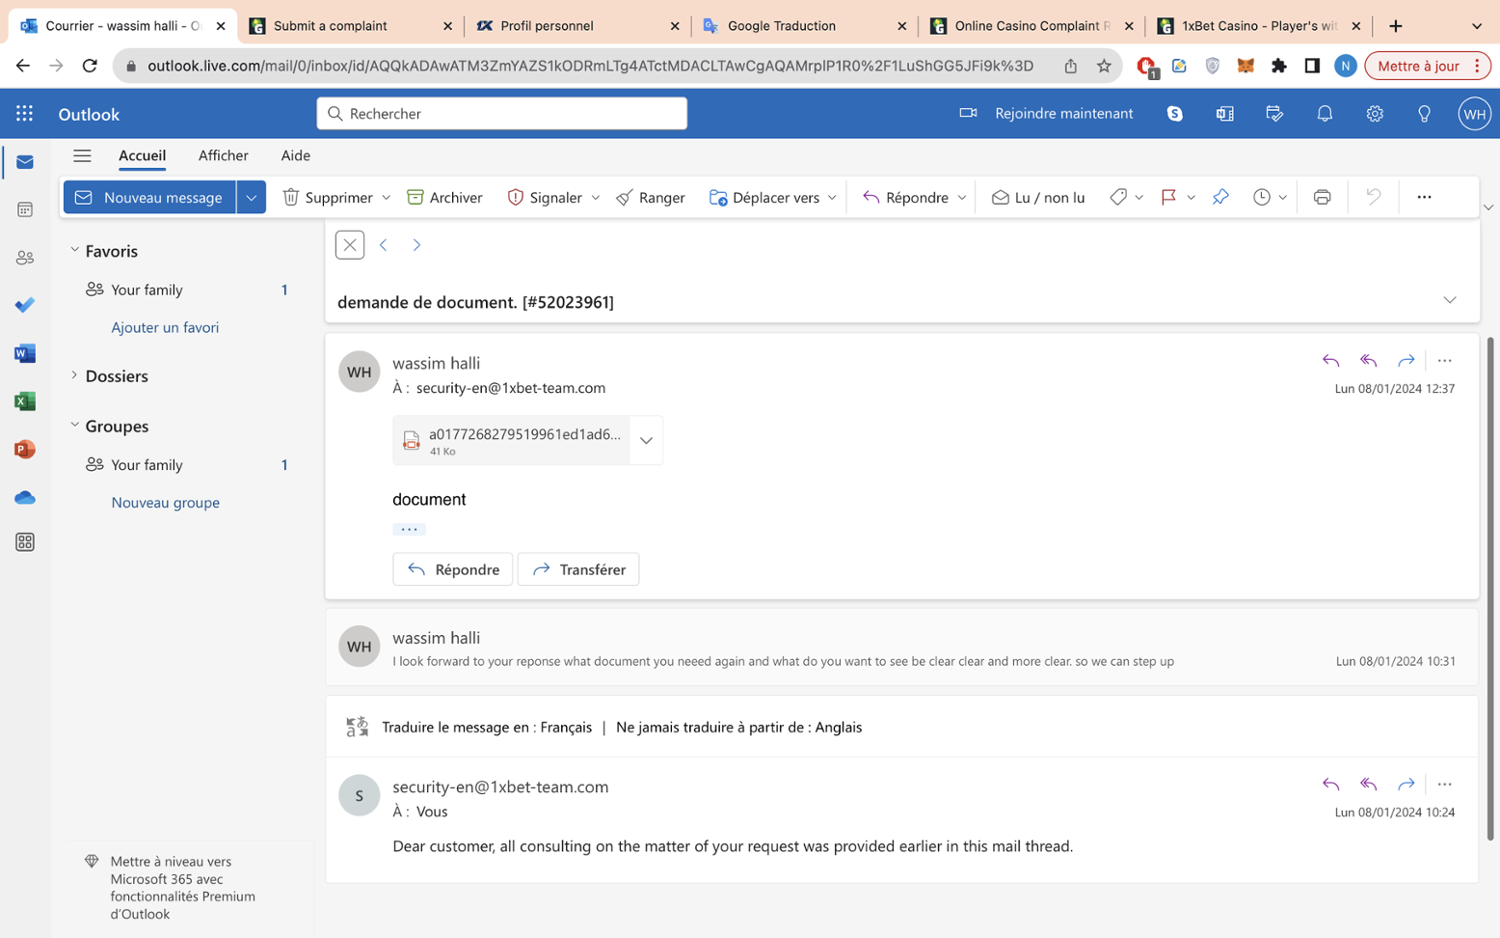Pin the message with the pin icon
The width and height of the screenshot is (1500, 938).
1220,197
